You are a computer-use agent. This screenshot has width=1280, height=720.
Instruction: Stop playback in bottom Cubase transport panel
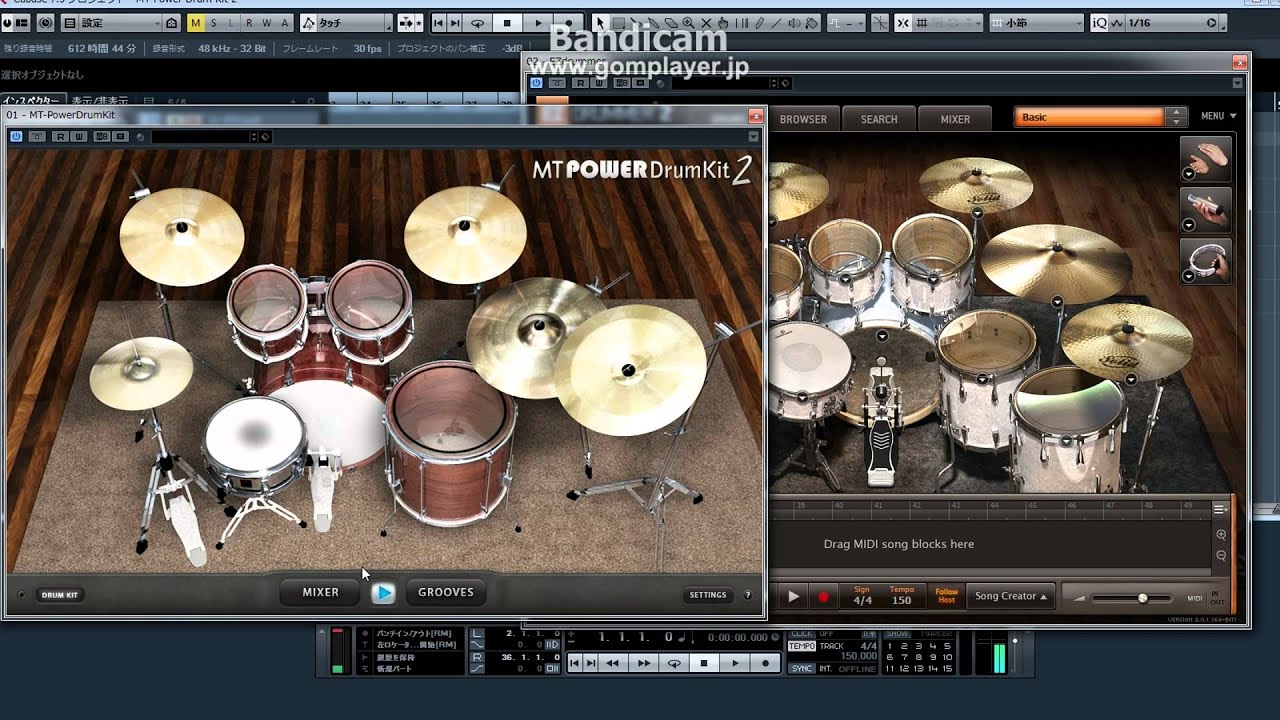704,663
